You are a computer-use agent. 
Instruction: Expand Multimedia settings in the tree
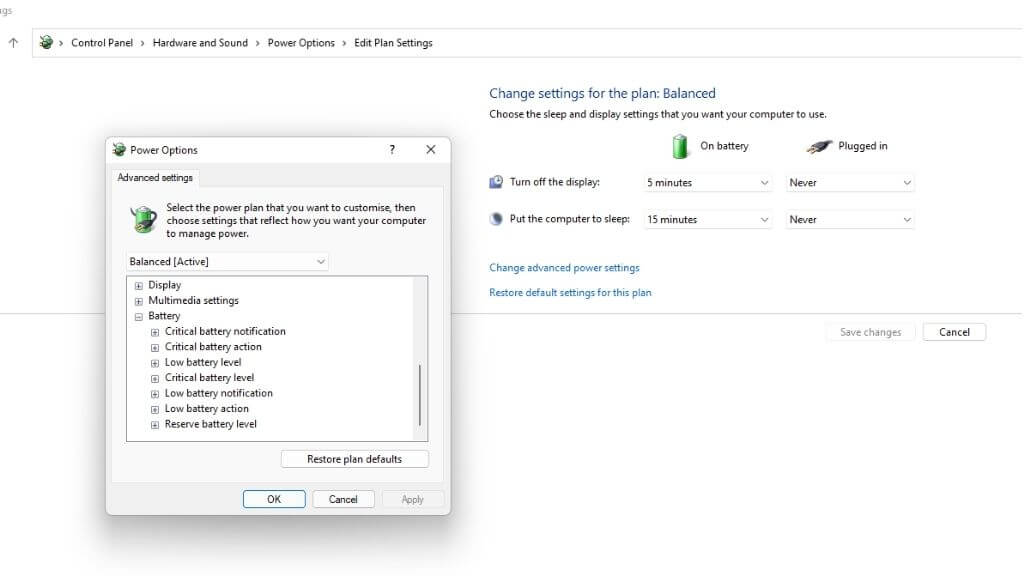(x=139, y=301)
